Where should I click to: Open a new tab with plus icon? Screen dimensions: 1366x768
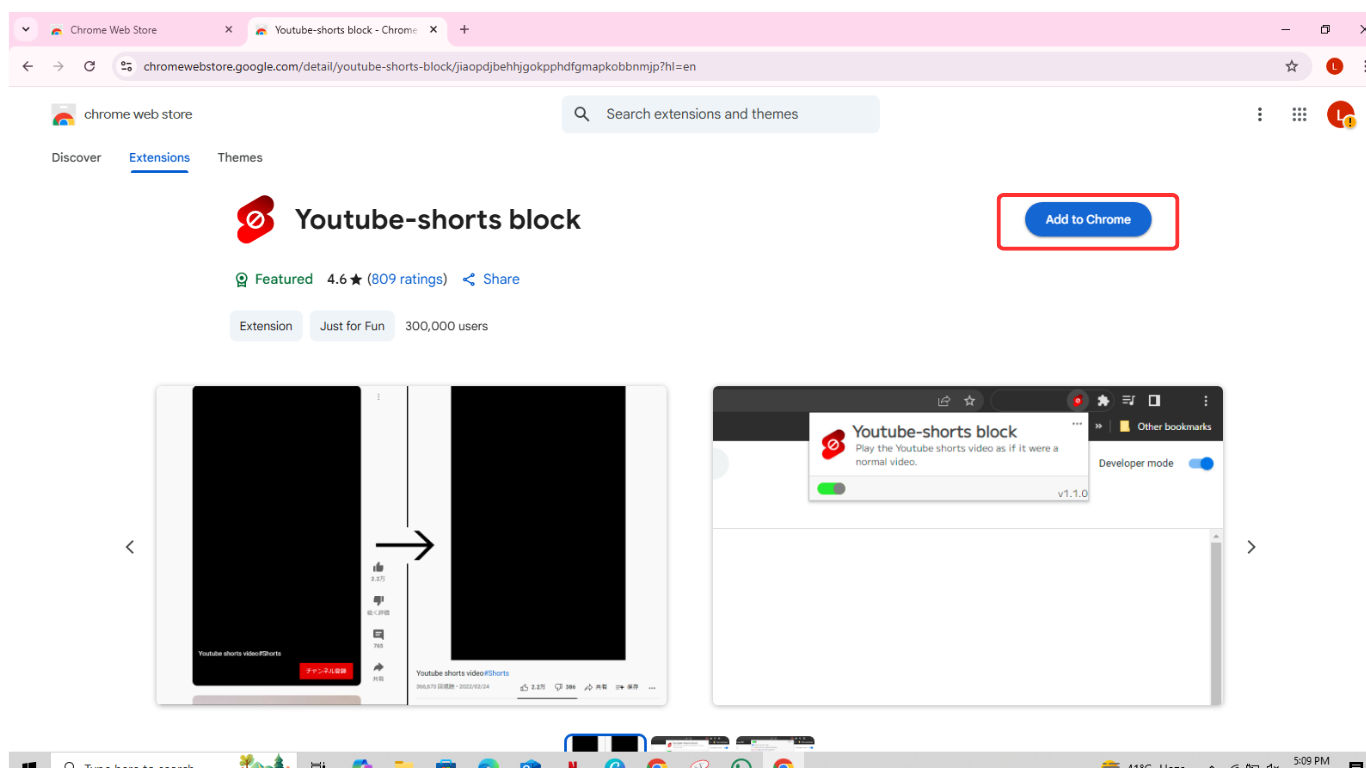464,30
